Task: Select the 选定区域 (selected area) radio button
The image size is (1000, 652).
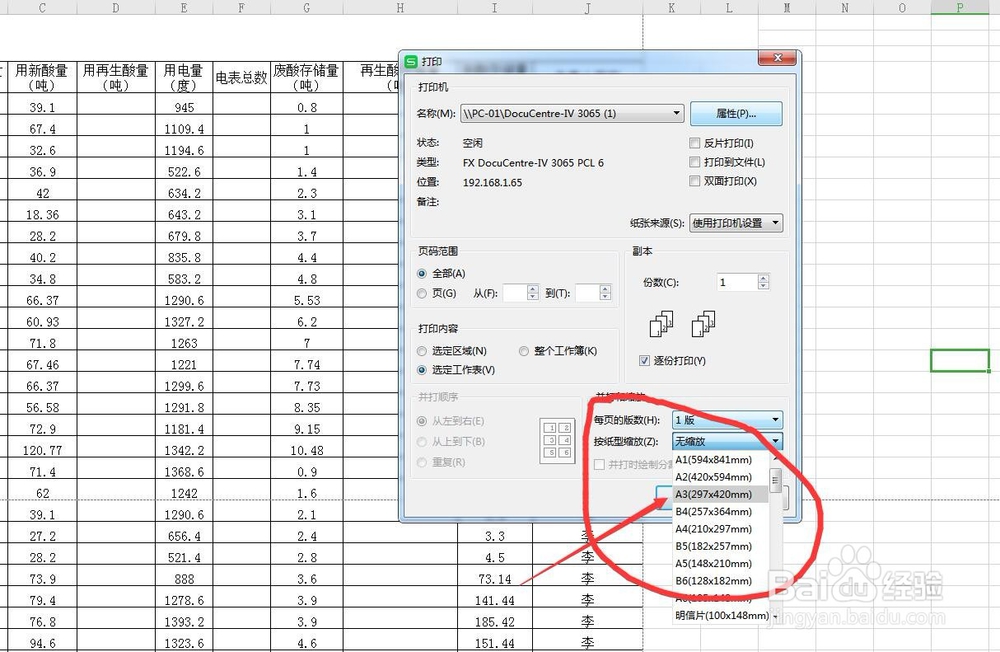Action: 421,352
